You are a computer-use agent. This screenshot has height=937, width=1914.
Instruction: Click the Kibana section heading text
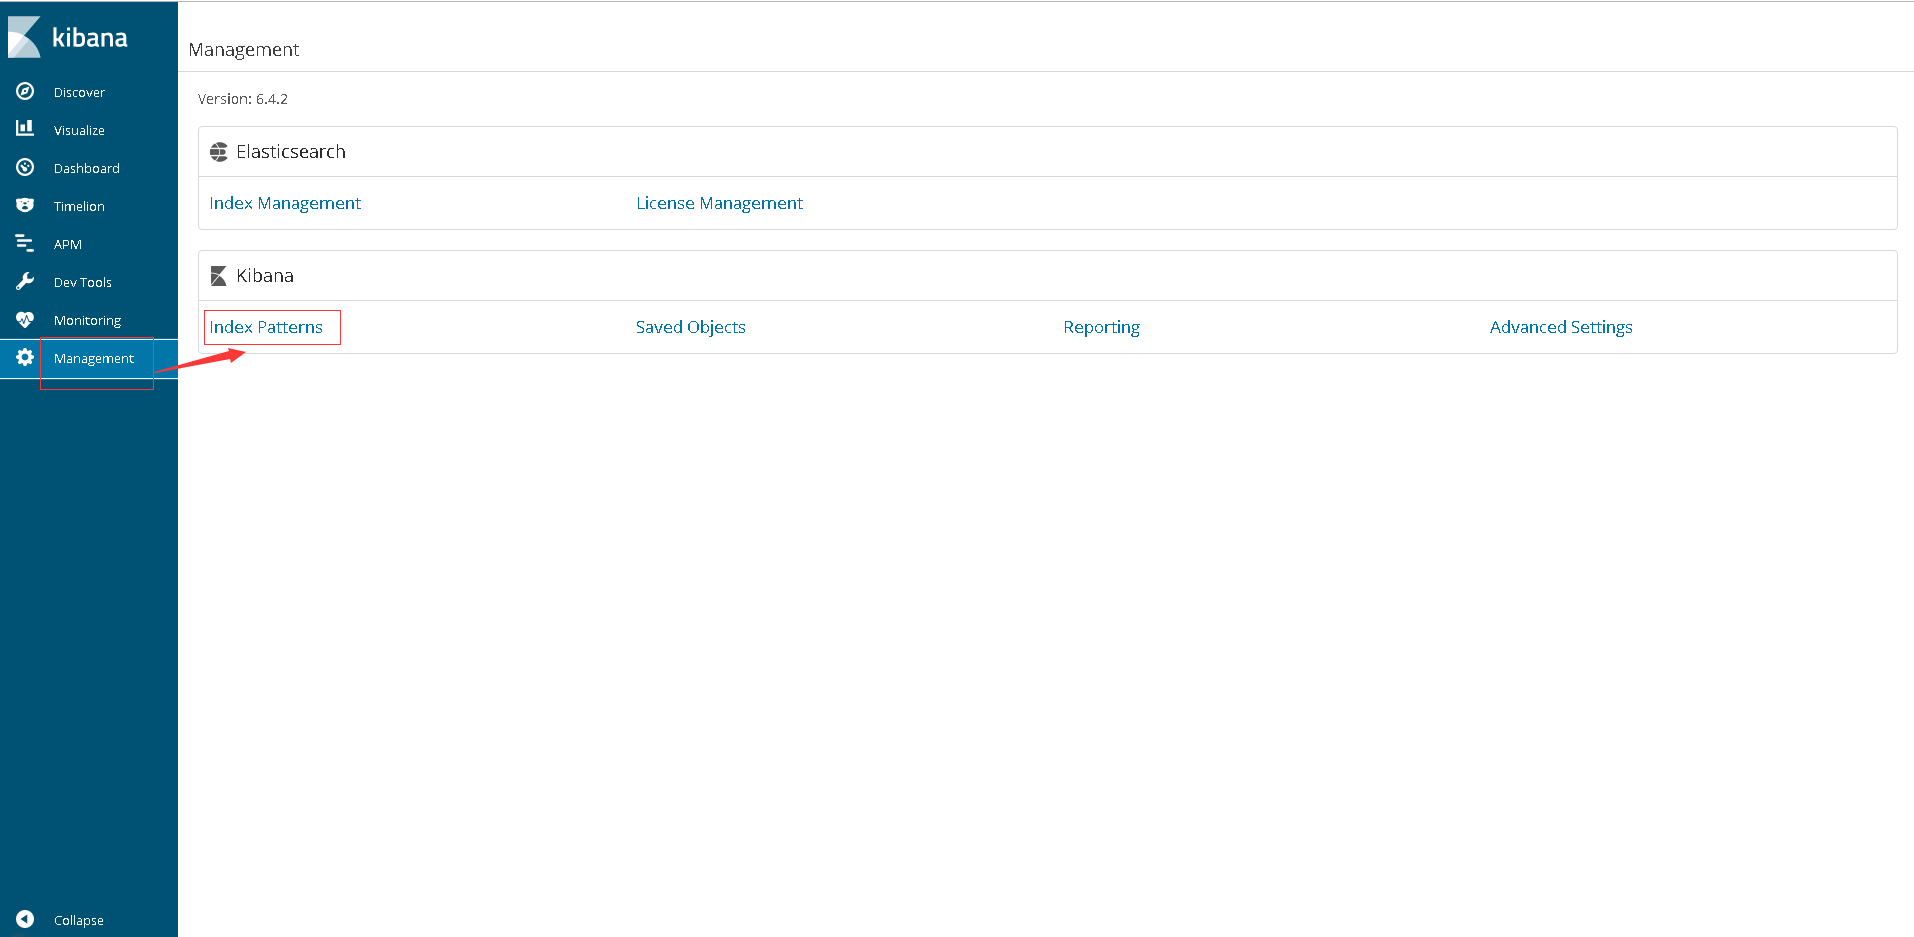[265, 276]
